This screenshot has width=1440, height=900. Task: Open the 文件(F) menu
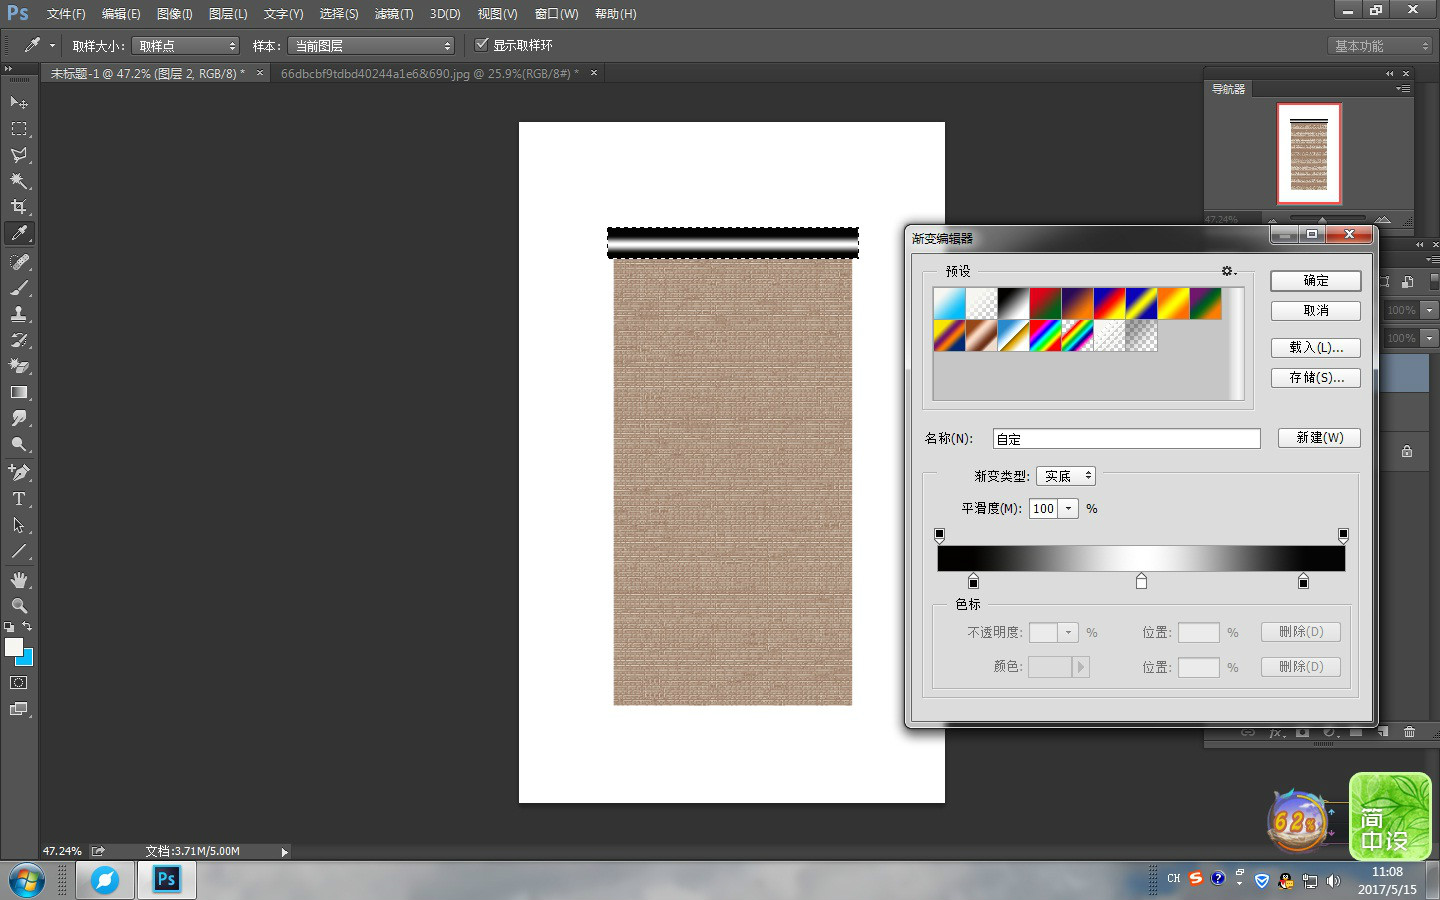coord(66,14)
